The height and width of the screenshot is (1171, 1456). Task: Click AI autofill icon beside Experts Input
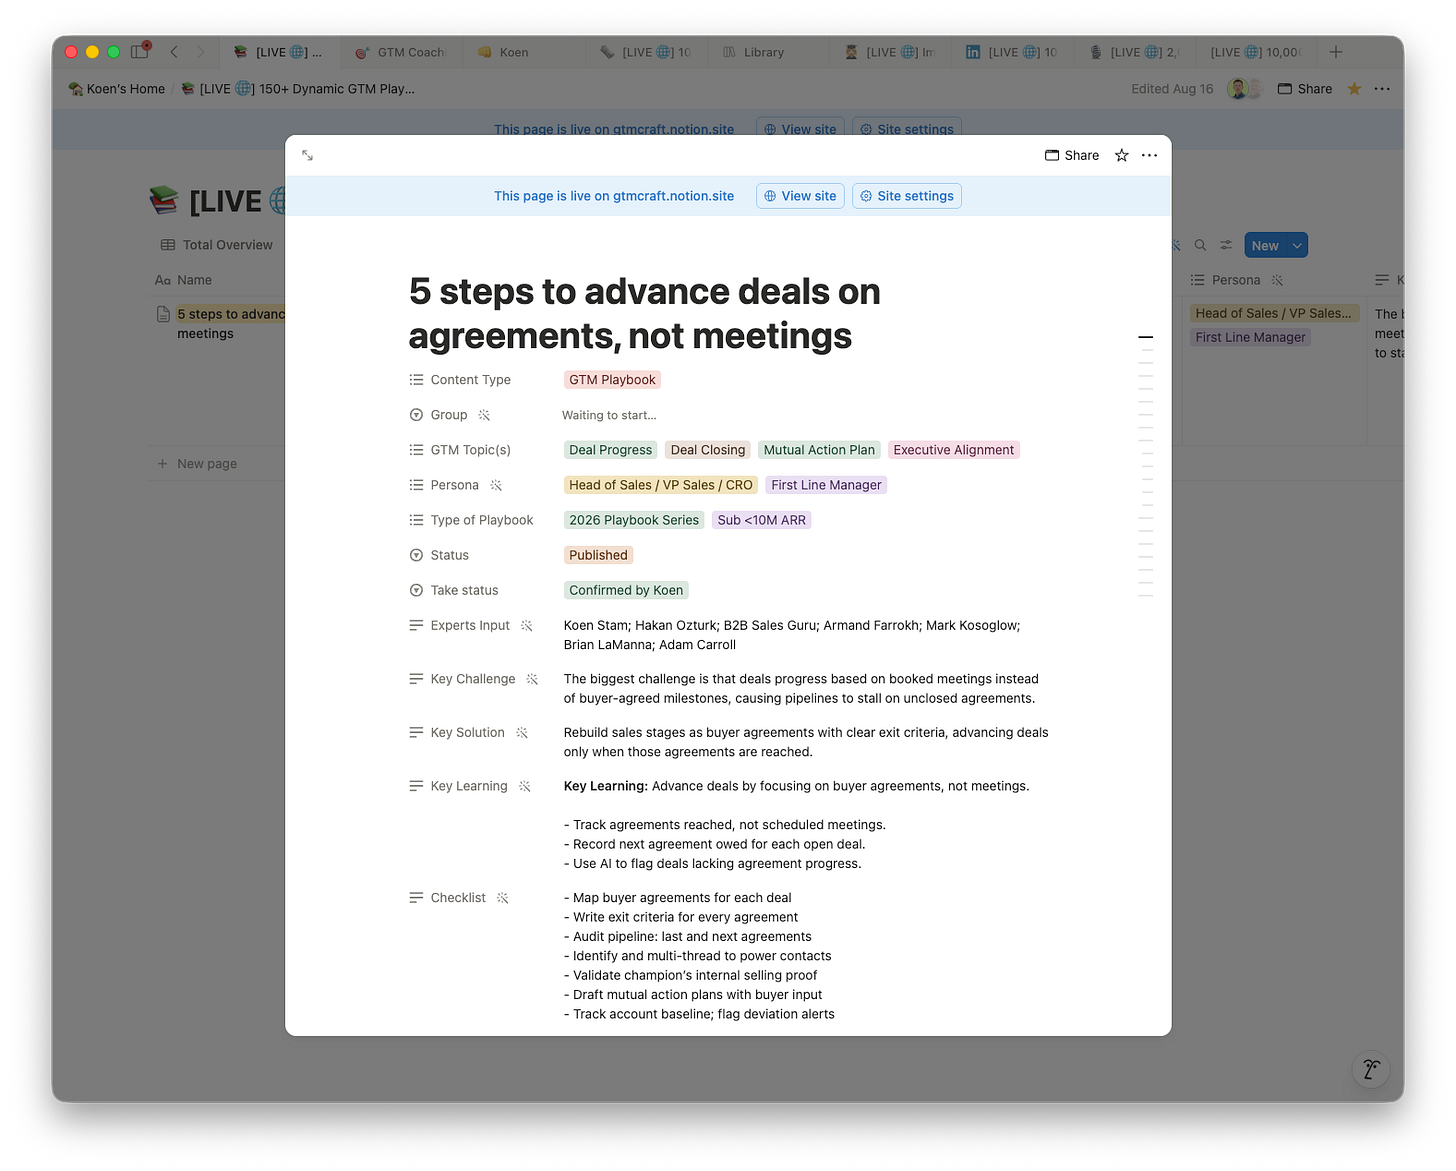[527, 625]
